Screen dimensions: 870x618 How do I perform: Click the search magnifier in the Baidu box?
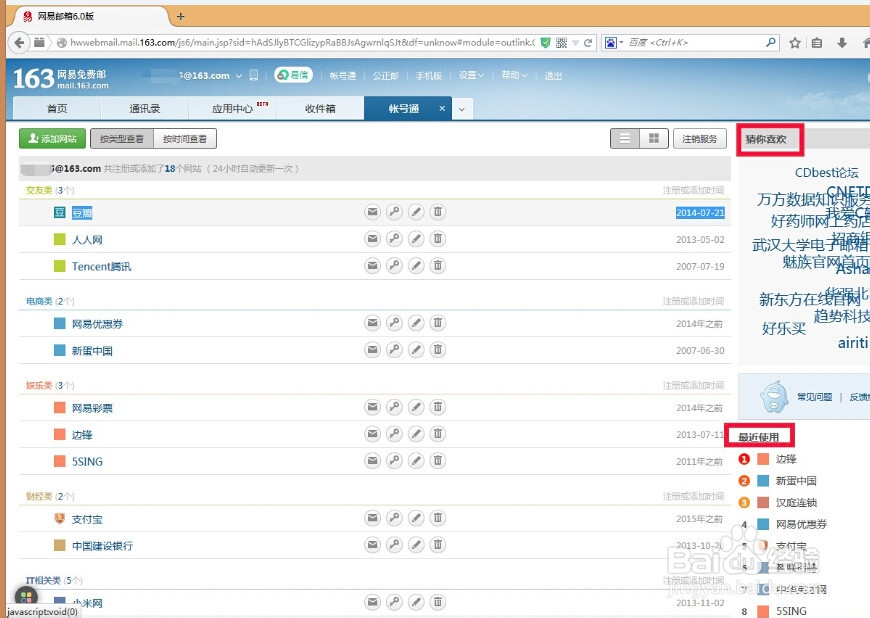(770, 42)
